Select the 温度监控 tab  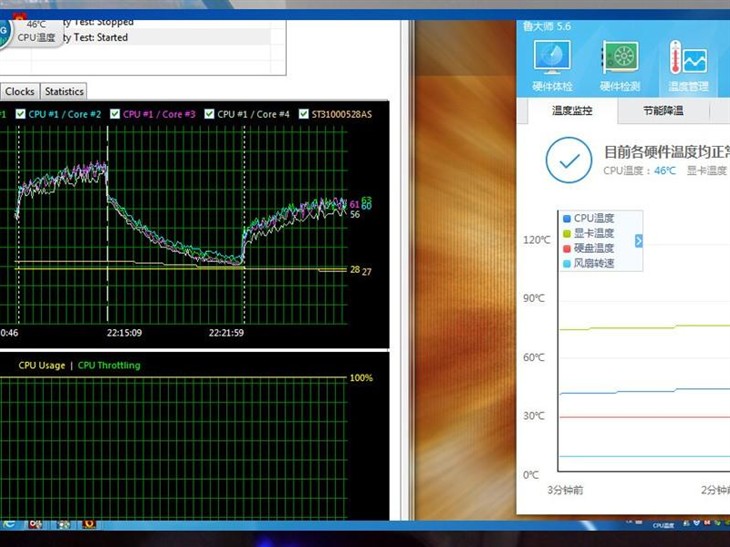(572, 111)
